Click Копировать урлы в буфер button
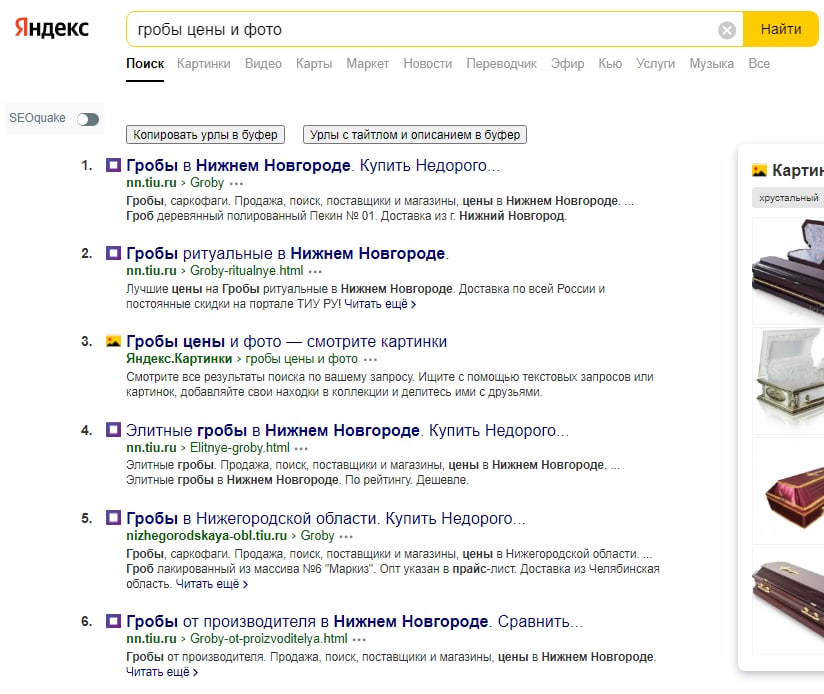Image resolution: width=824 pixels, height=694 pixels. click(205, 134)
